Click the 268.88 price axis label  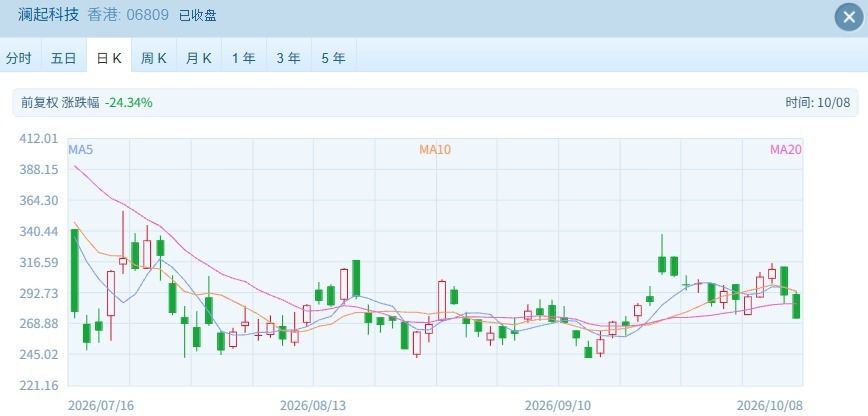[x=39, y=323]
